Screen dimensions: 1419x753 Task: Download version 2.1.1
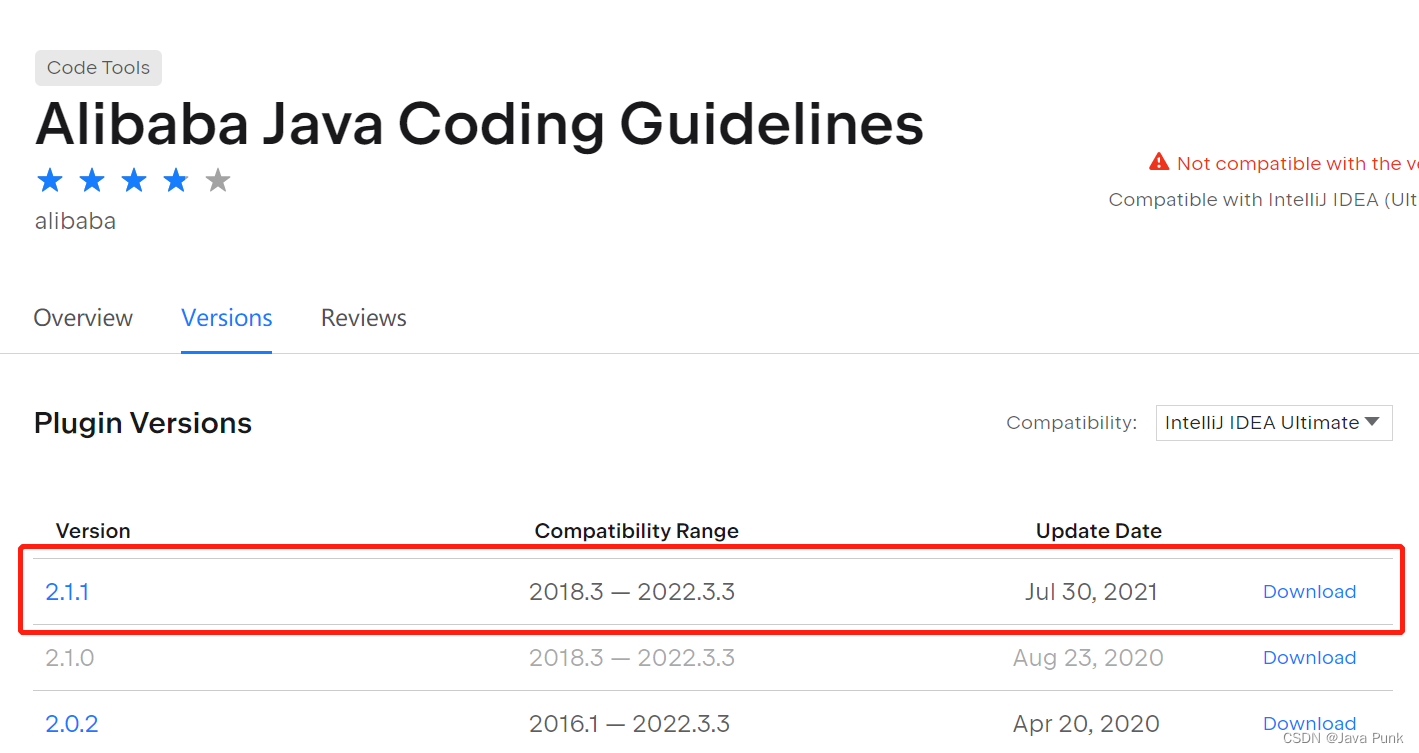[1309, 591]
